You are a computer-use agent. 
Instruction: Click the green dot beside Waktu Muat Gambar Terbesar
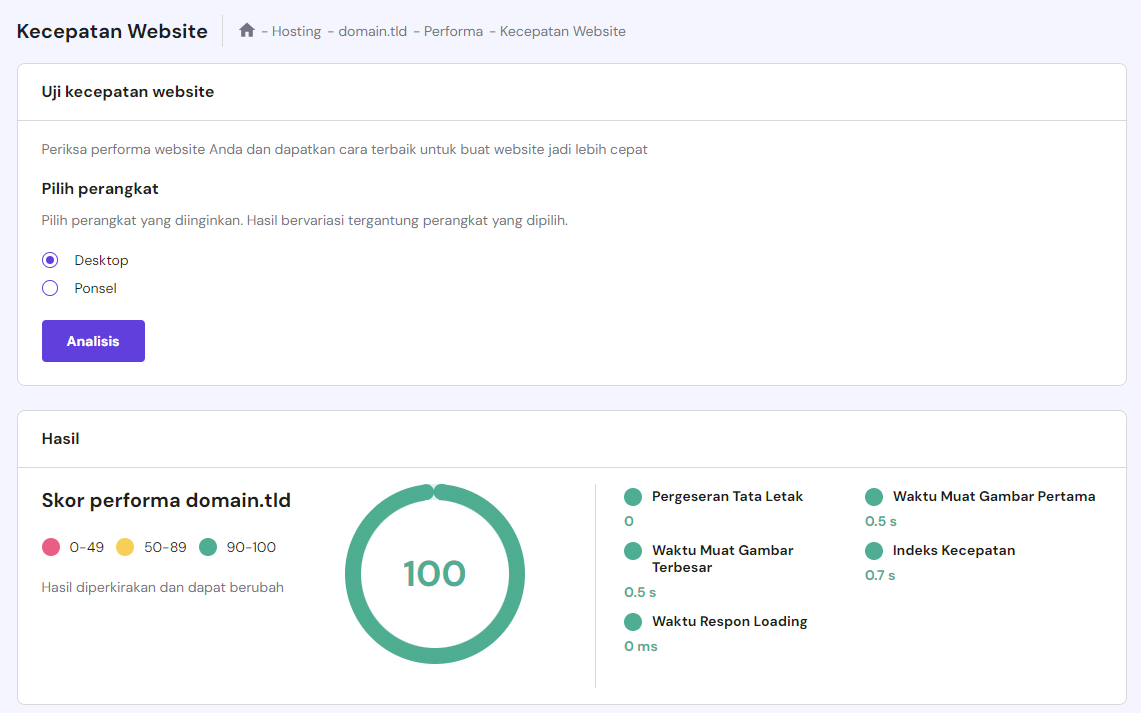[x=632, y=550]
